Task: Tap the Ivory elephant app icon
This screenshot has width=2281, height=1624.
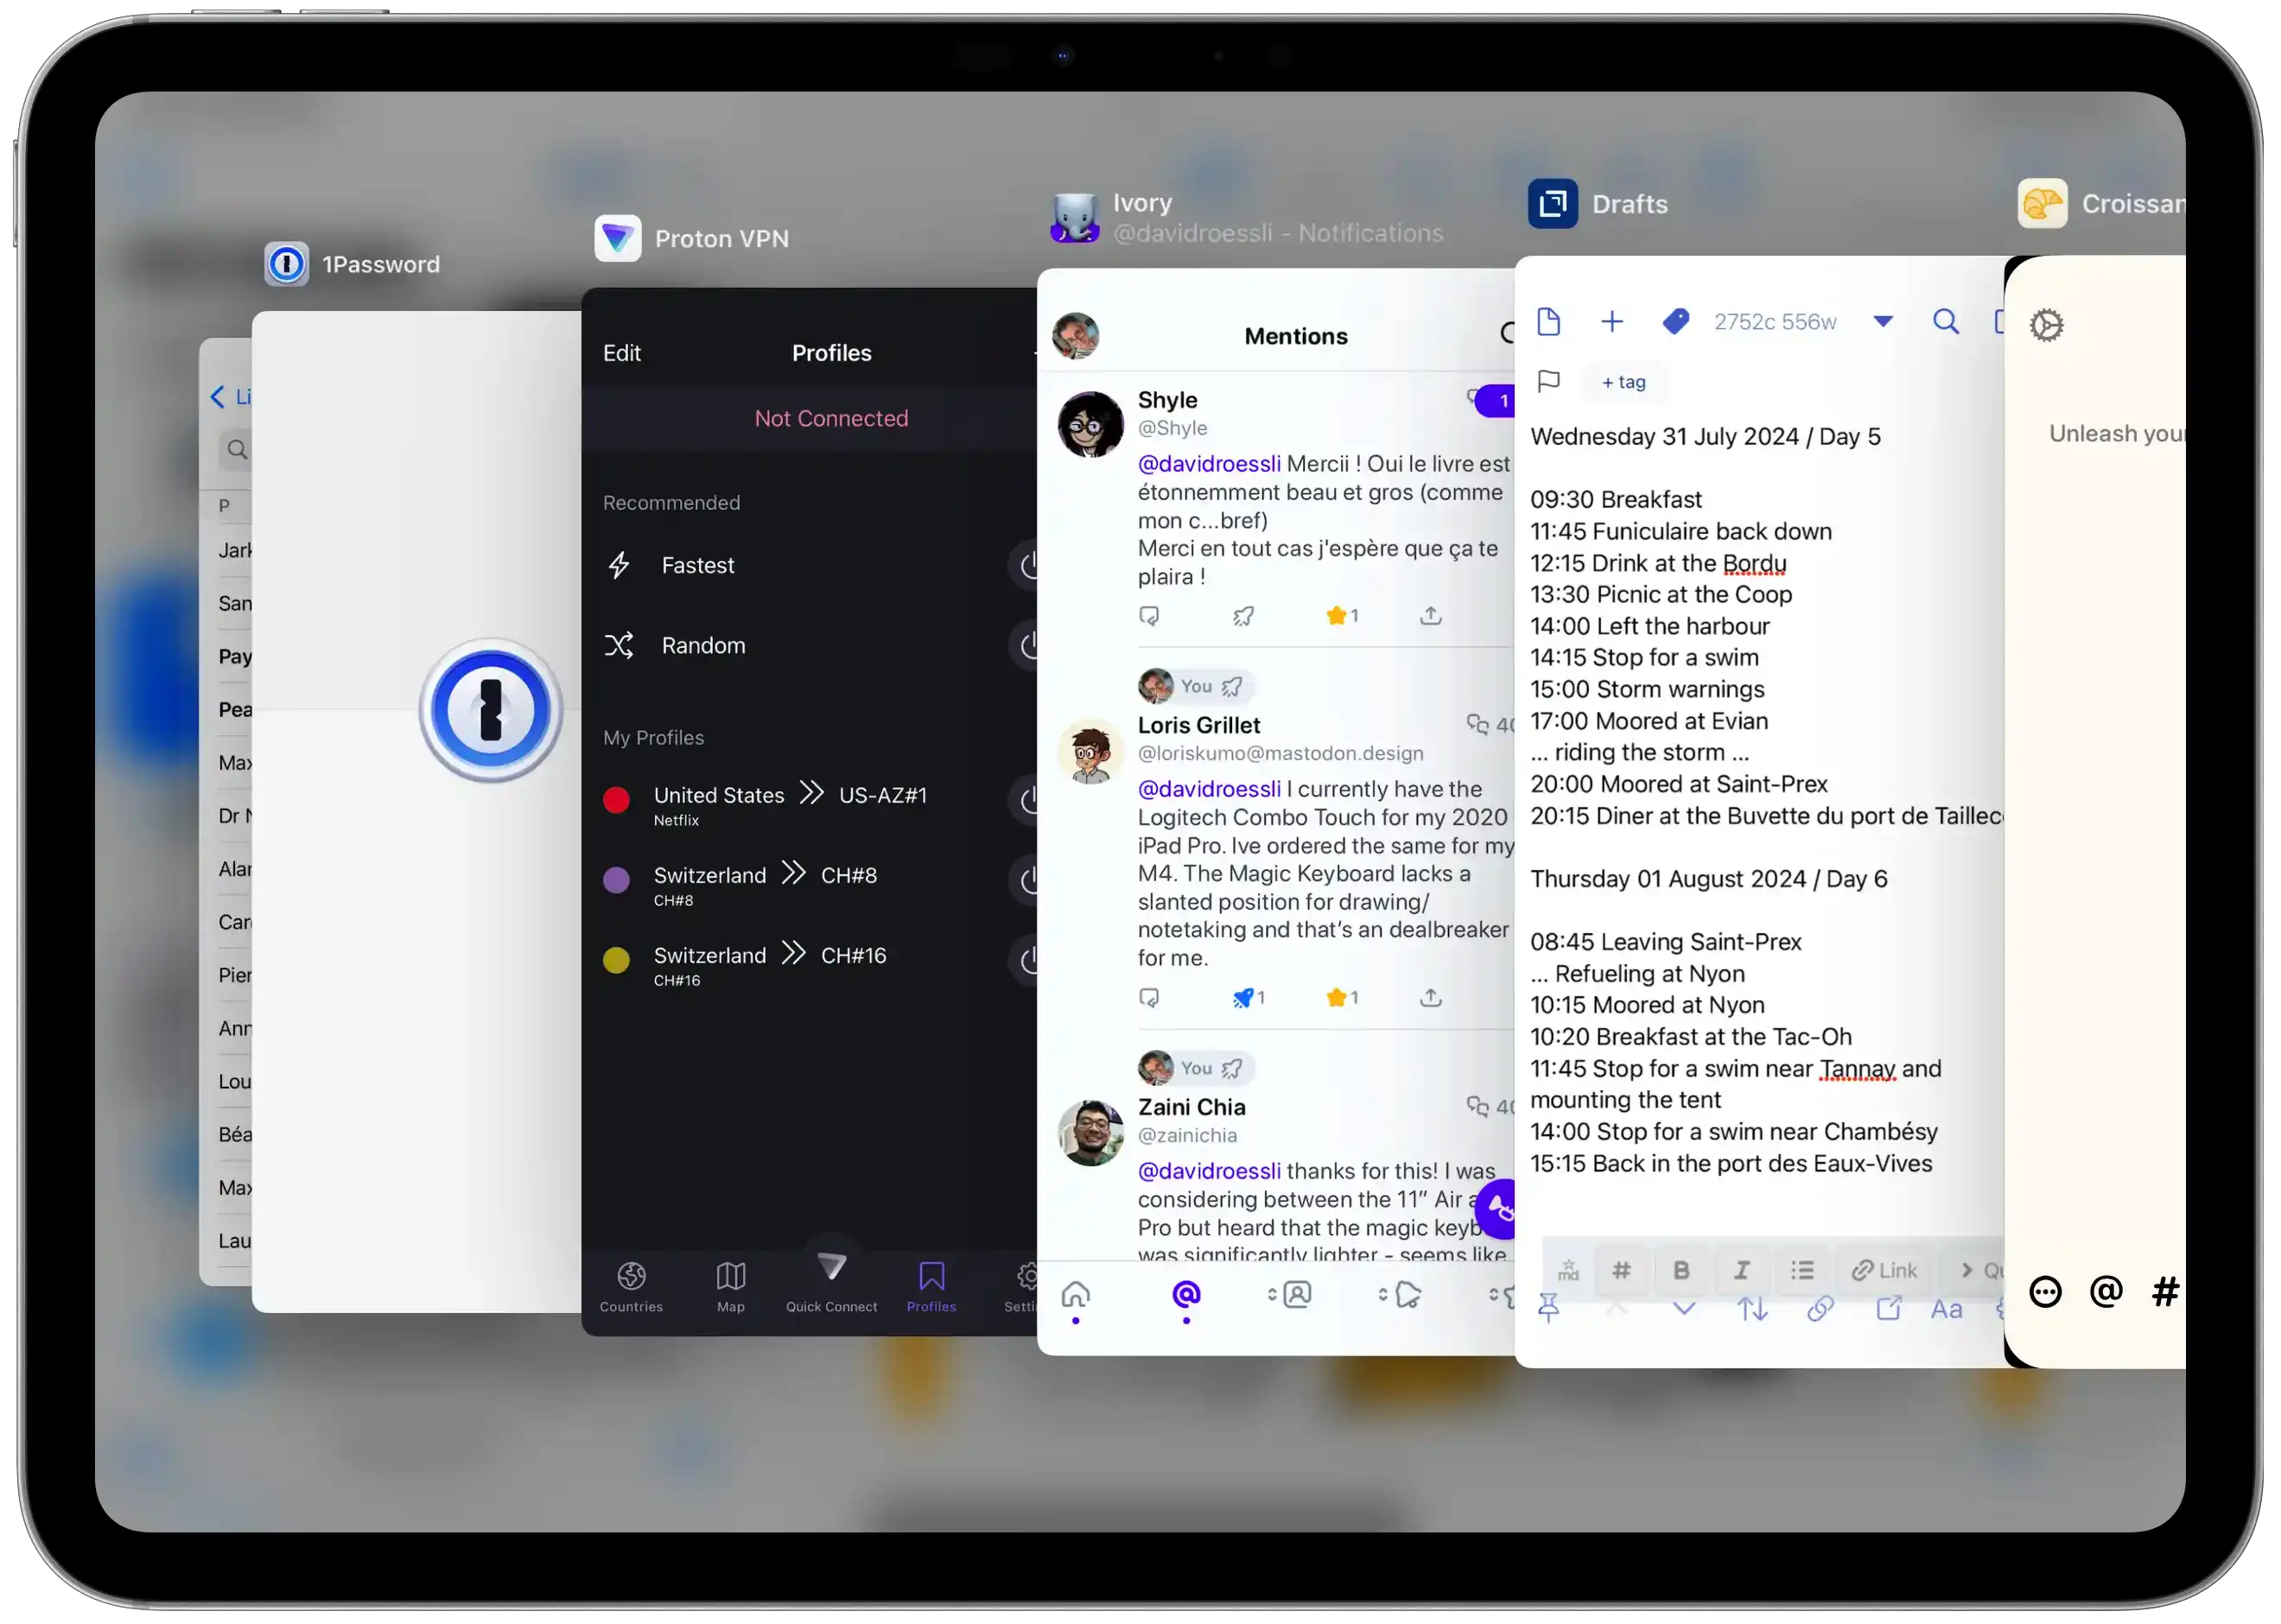Action: (x=1075, y=217)
